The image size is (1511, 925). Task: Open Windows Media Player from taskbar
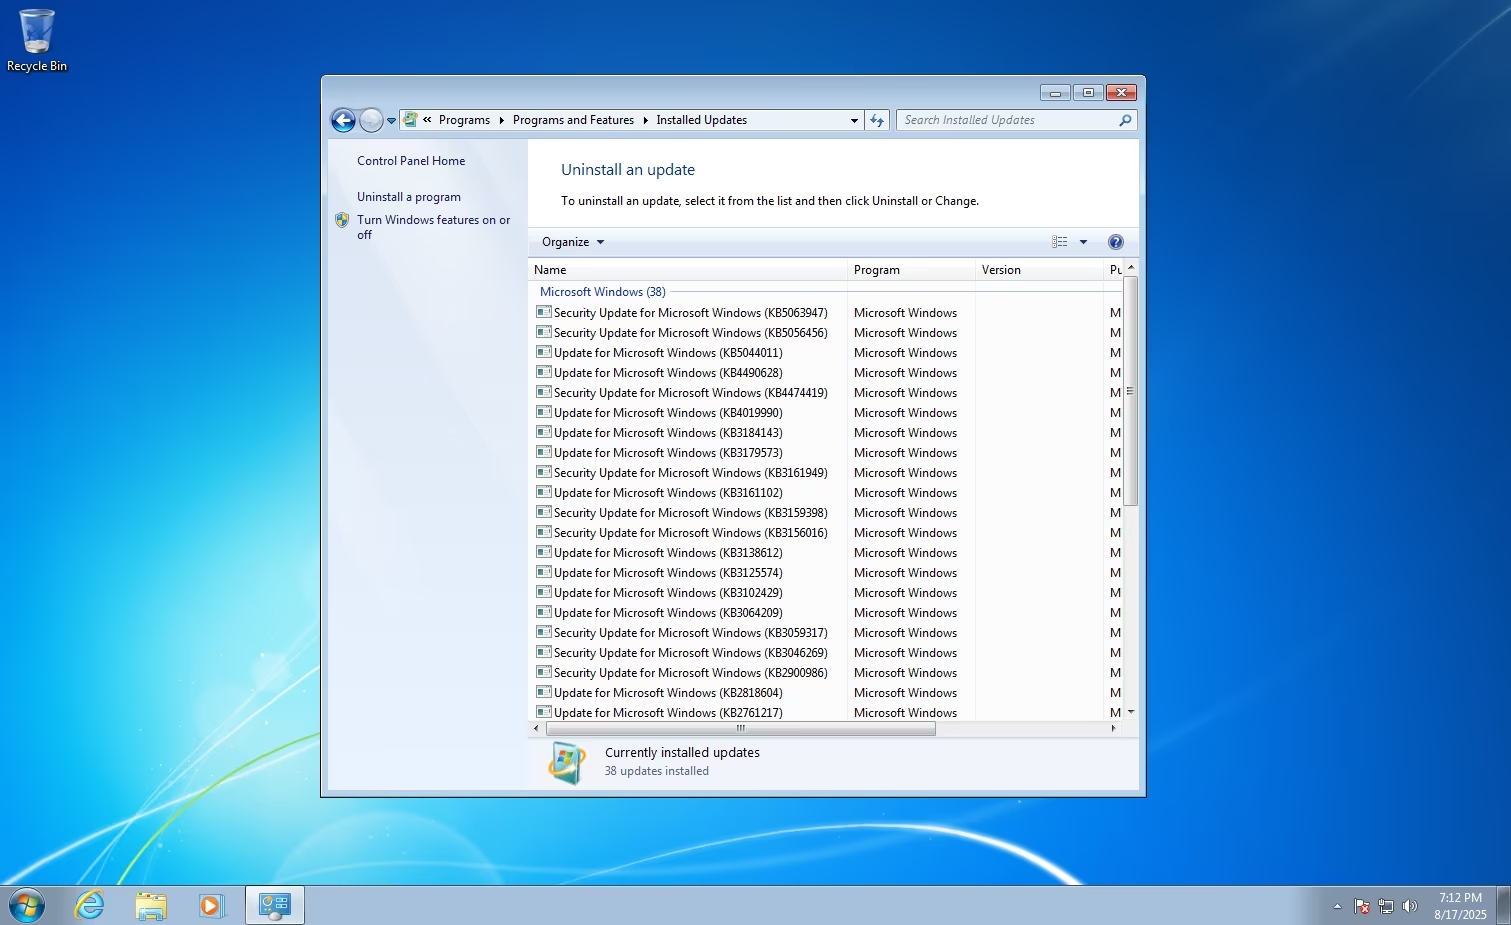(211, 906)
